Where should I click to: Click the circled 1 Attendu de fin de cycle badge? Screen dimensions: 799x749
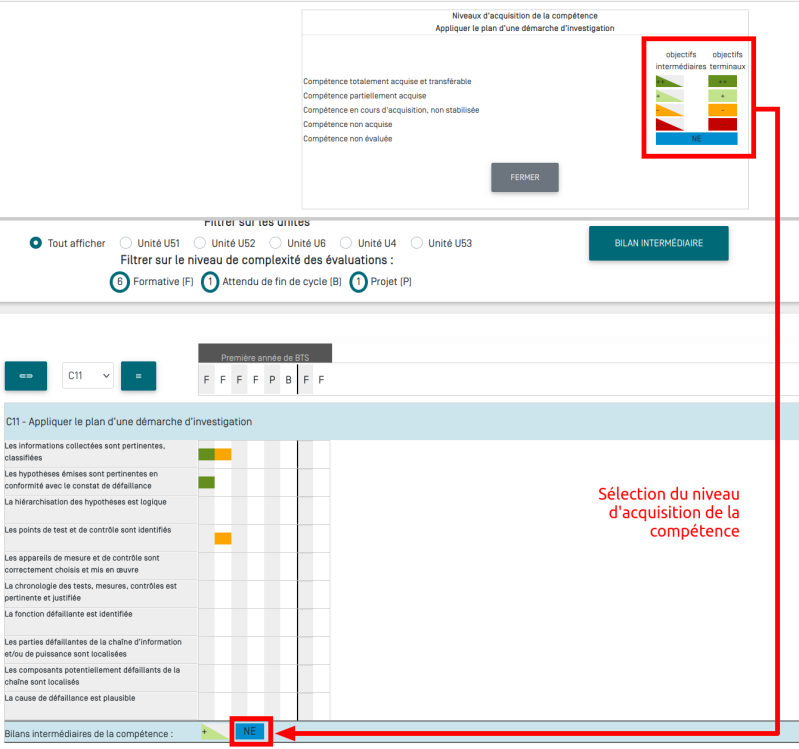point(210,282)
